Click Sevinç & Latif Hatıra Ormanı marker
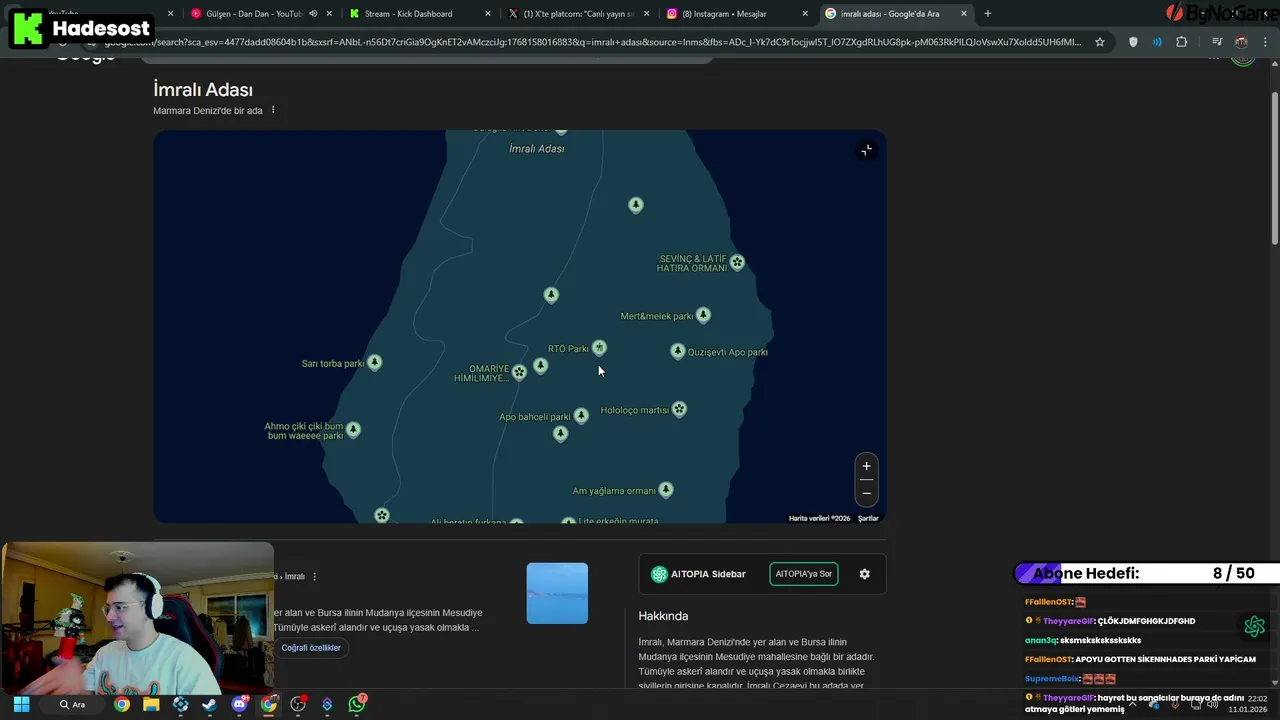Screen dimensions: 1280x720 pos(737,262)
